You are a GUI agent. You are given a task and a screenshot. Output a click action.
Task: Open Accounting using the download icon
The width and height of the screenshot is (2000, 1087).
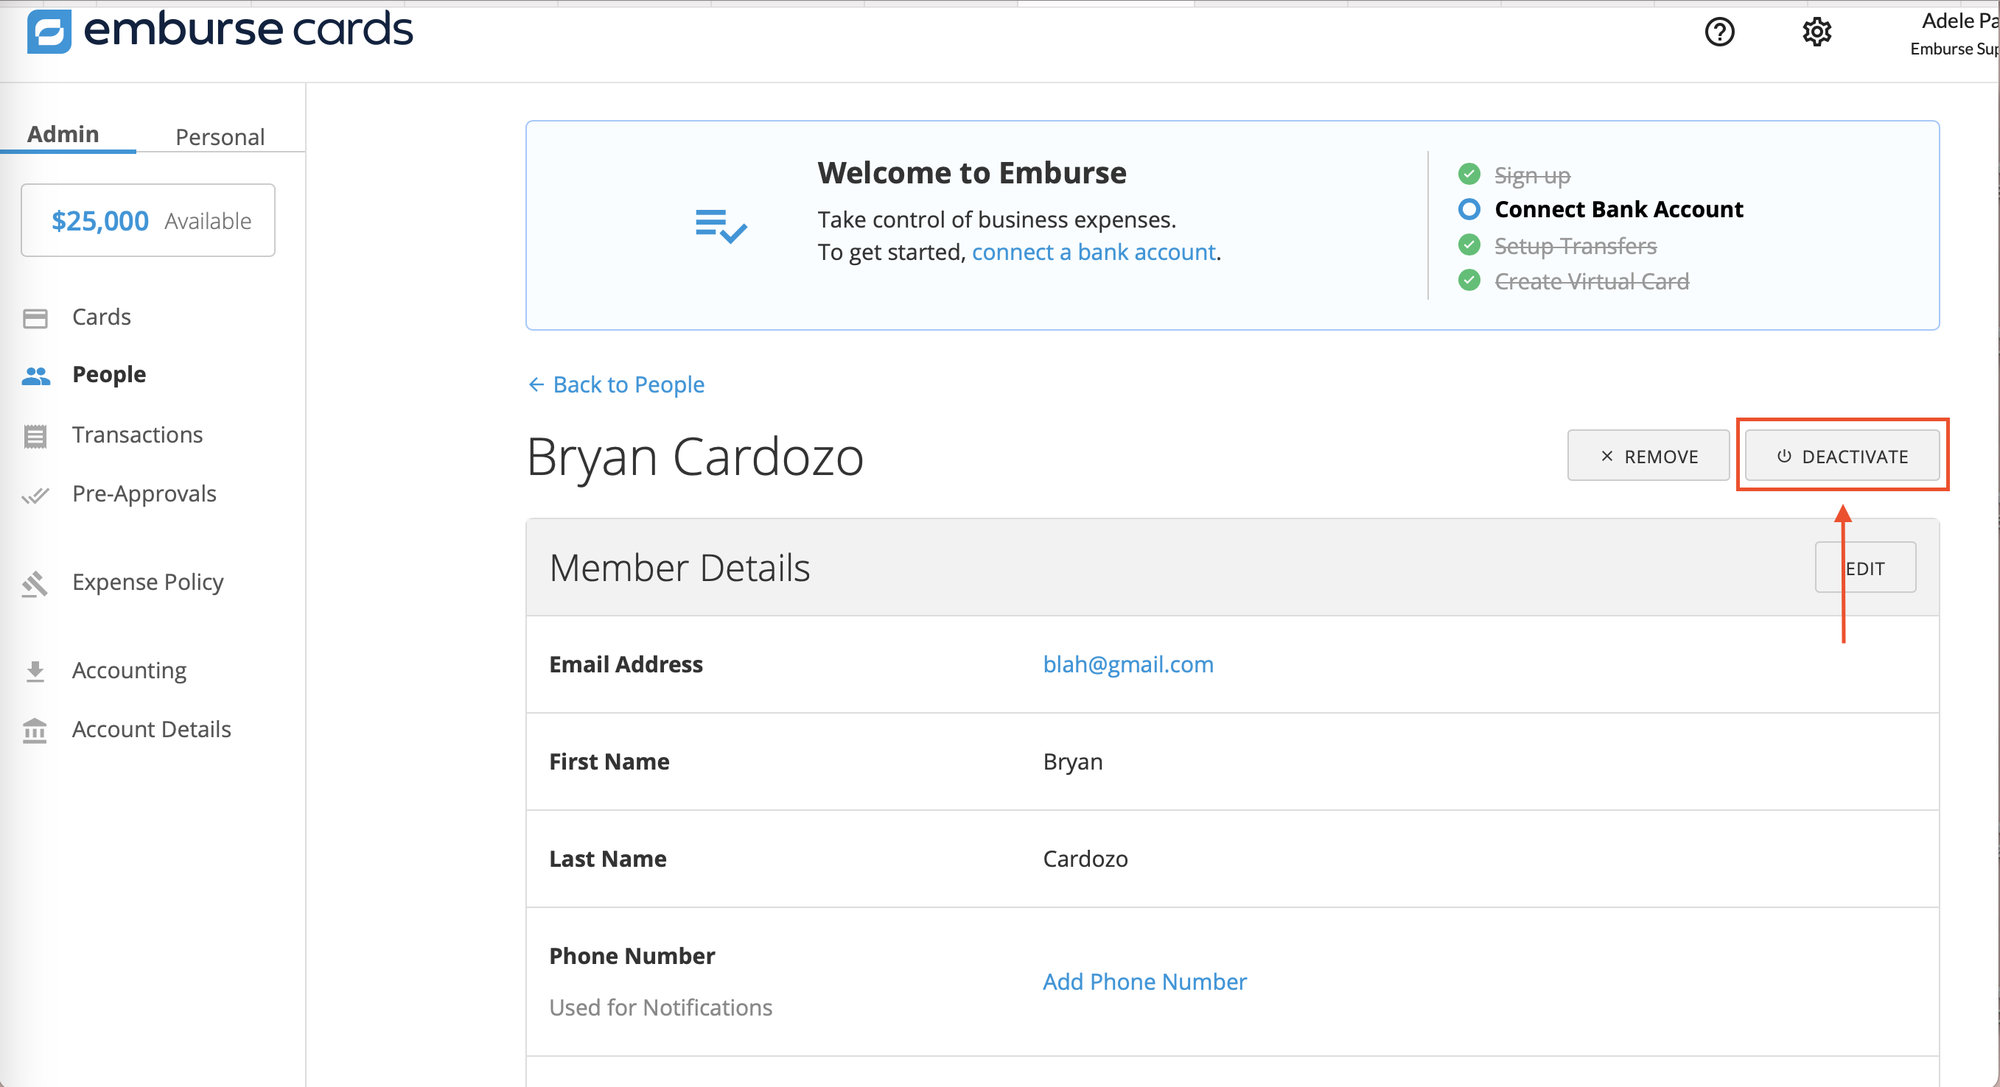36,670
